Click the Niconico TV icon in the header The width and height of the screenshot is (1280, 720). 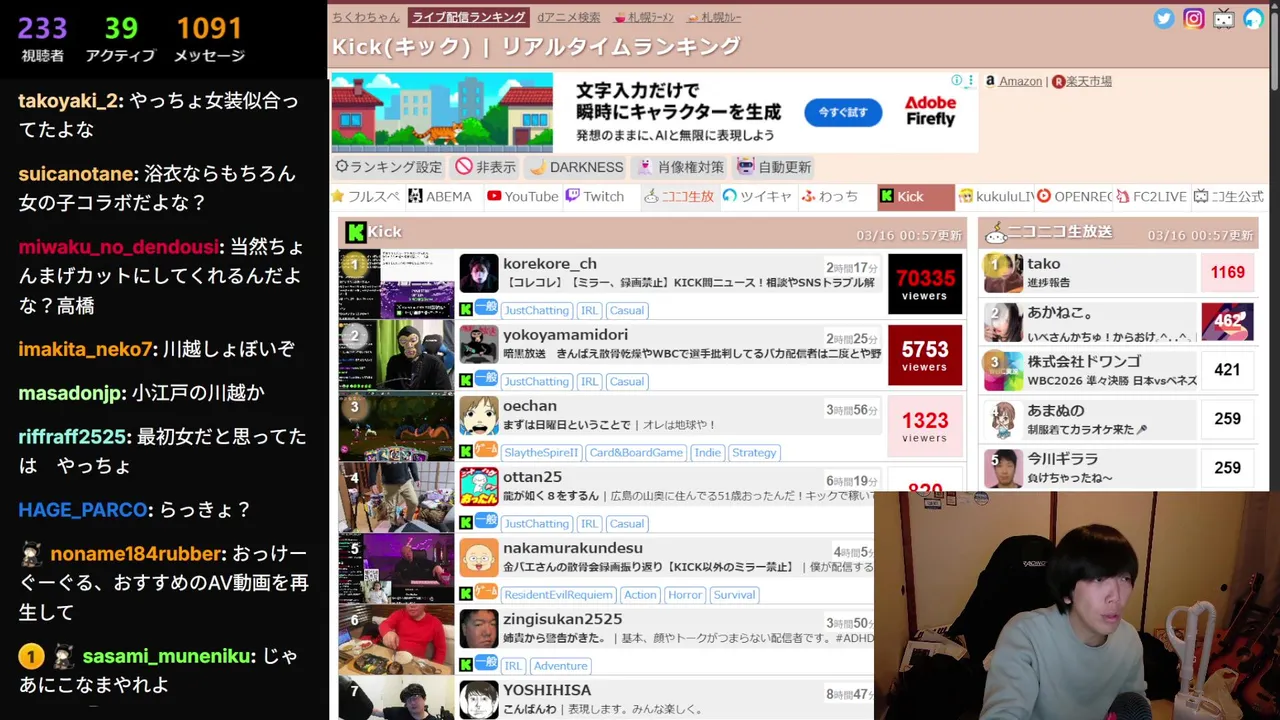(x=1224, y=18)
